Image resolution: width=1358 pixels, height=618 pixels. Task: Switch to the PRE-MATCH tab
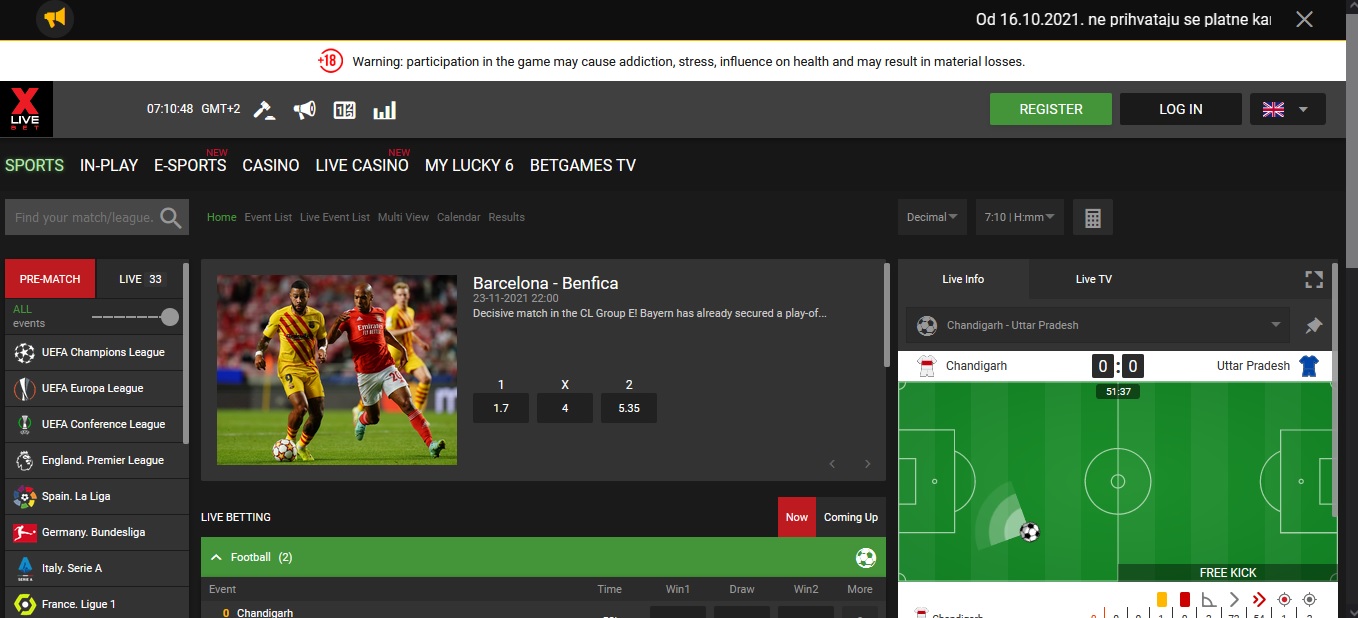tap(50, 279)
